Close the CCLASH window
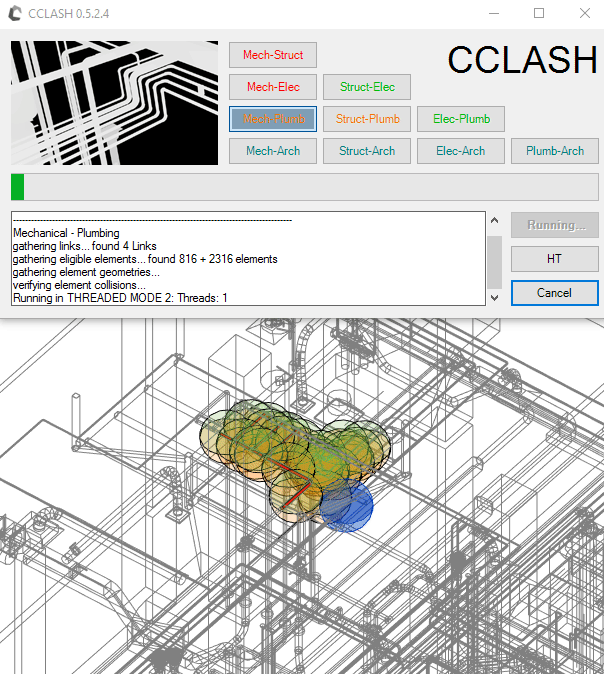Screen dimensions: 604x674 585,13
